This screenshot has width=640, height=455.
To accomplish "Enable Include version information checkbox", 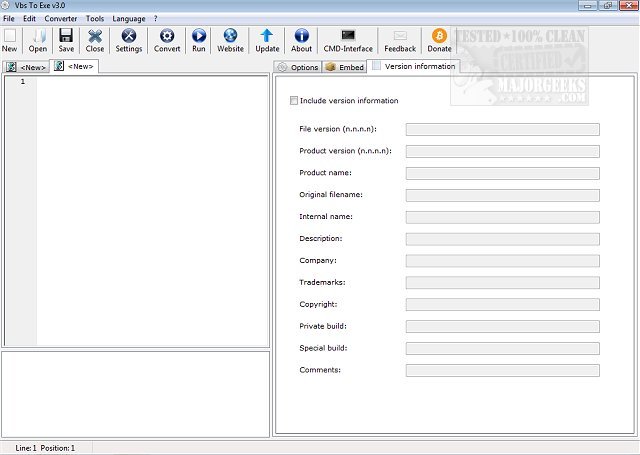I will [293, 100].
